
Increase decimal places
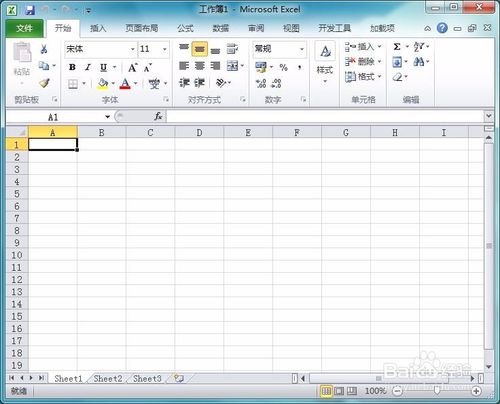(261, 83)
